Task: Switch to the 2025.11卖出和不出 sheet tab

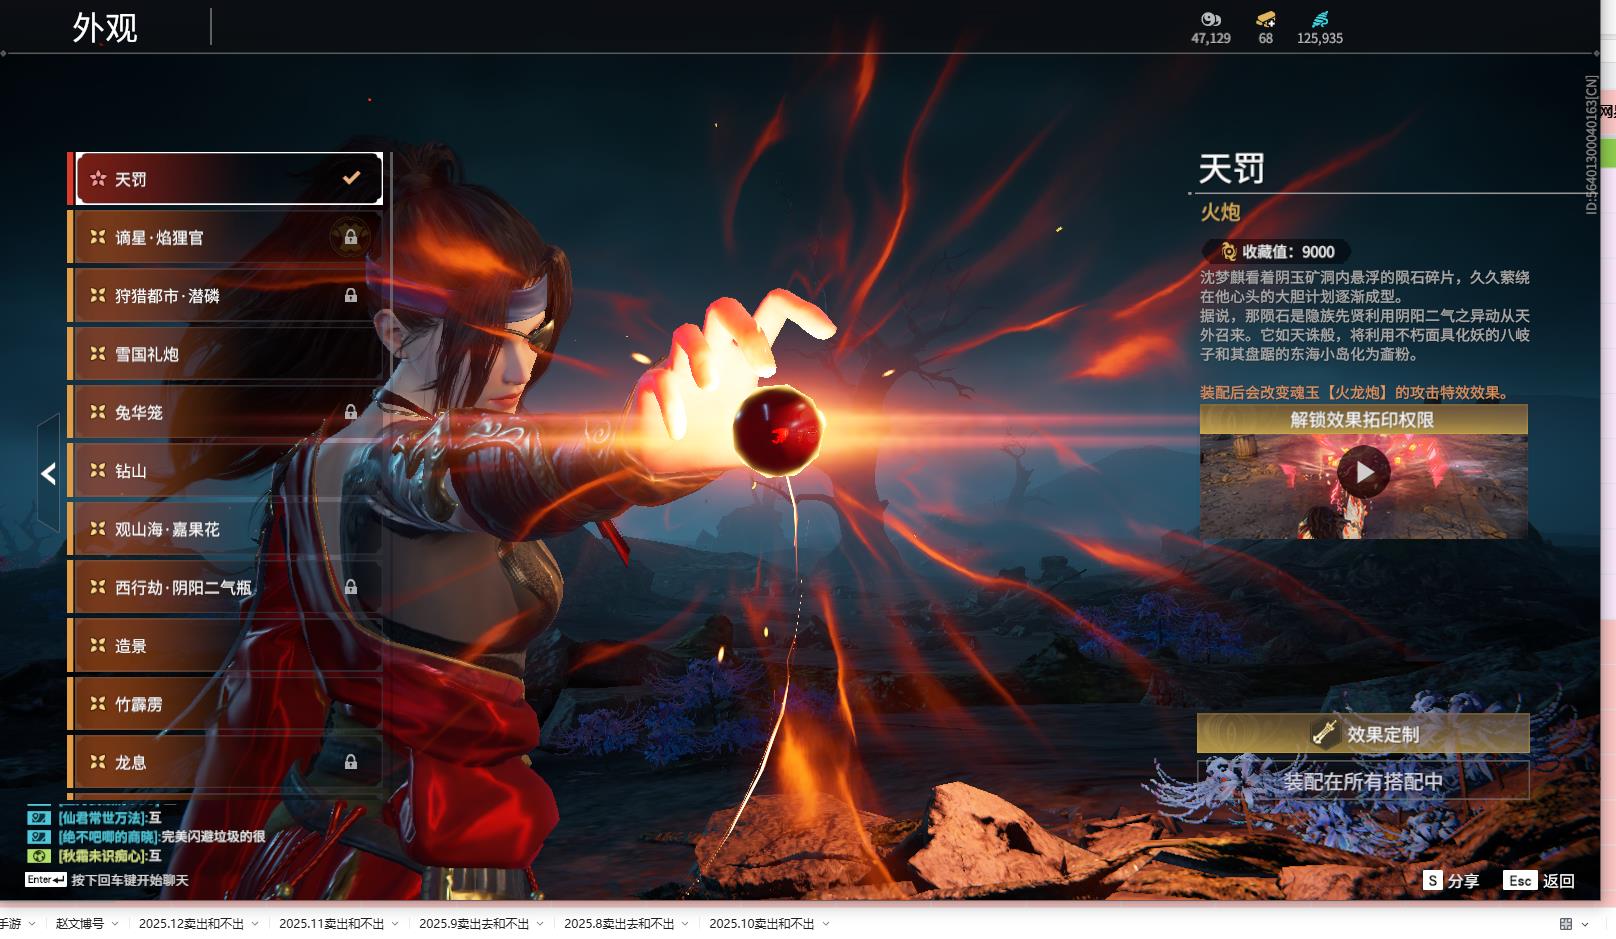Action: (x=331, y=924)
